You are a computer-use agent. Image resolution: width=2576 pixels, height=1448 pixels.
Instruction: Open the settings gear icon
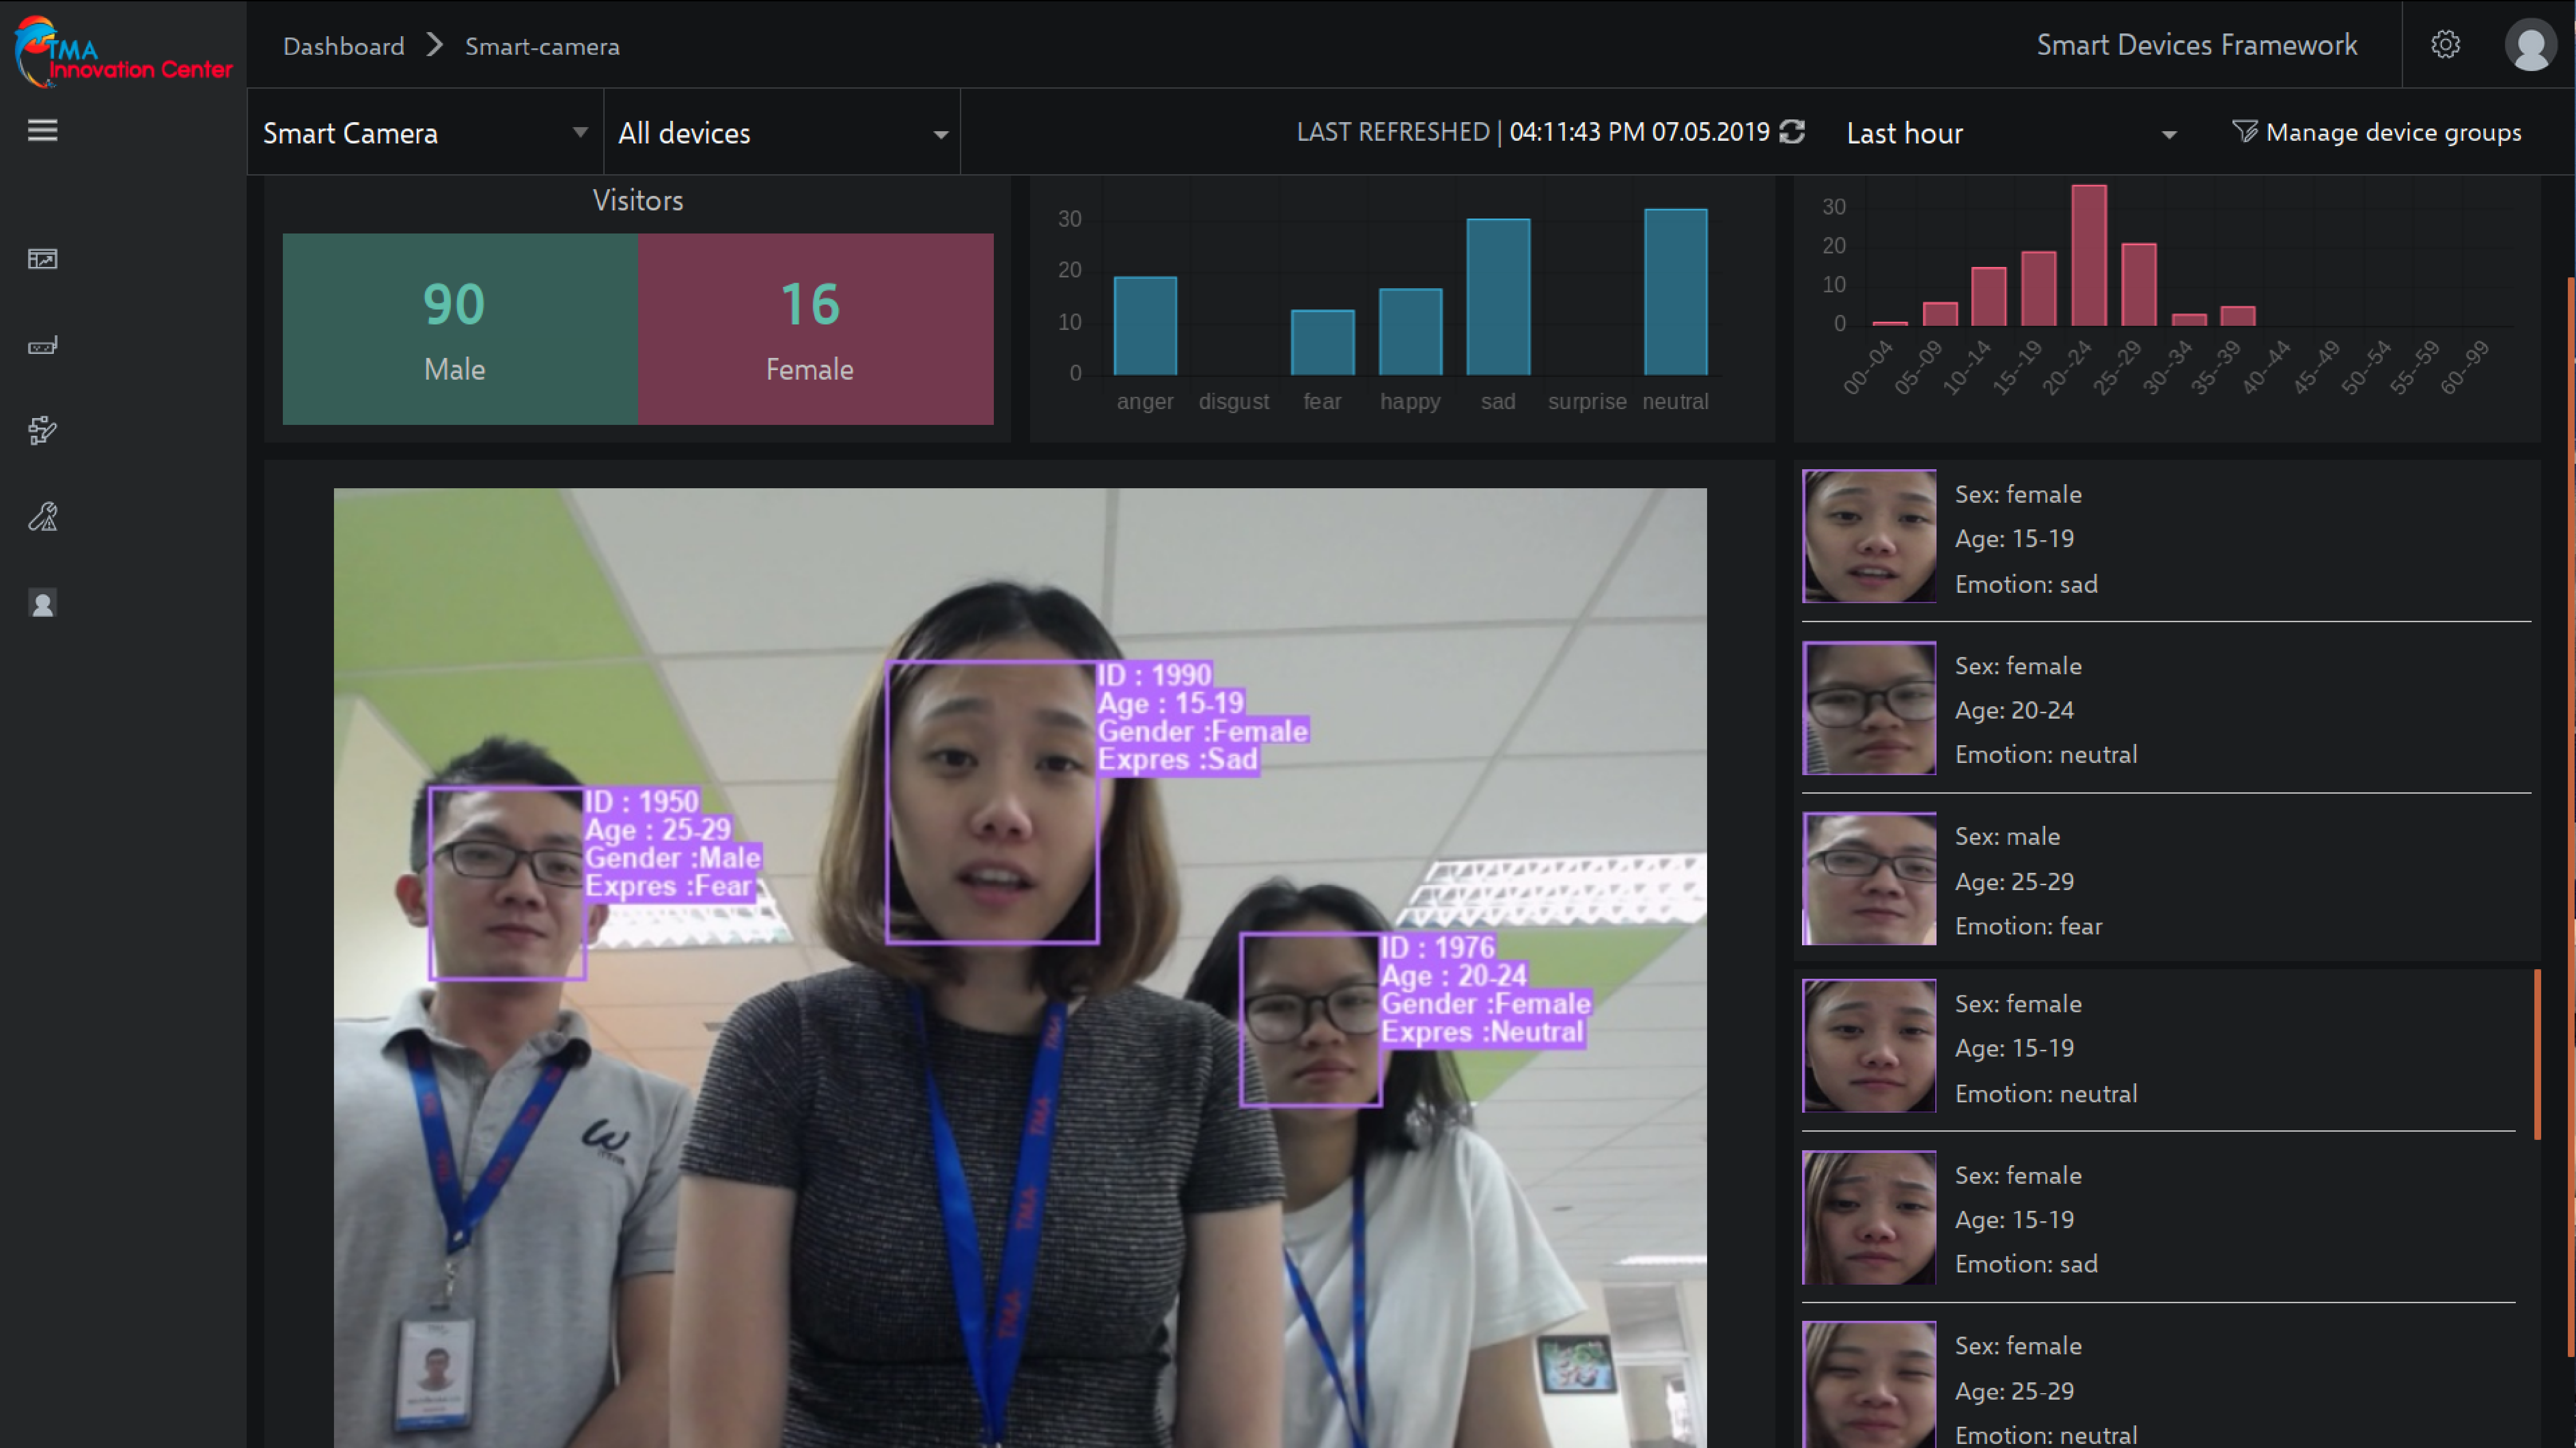click(x=2445, y=45)
